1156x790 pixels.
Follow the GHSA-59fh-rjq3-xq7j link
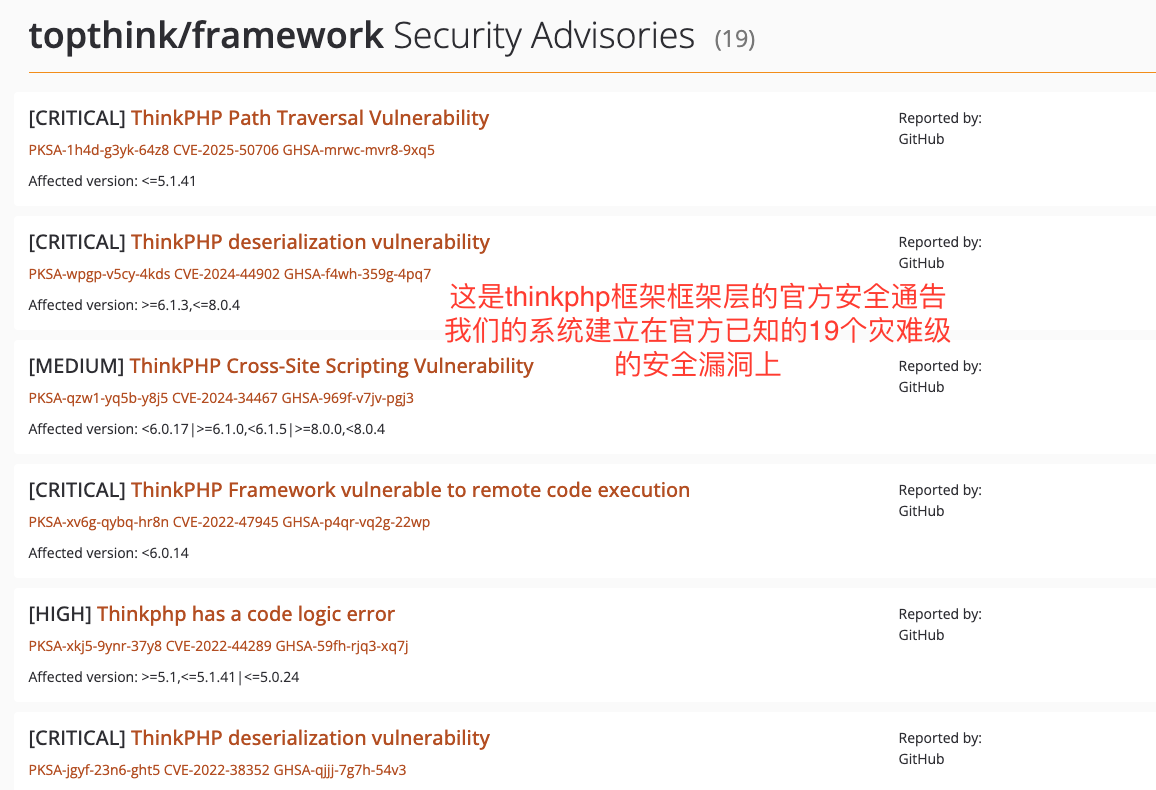[342, 646]
